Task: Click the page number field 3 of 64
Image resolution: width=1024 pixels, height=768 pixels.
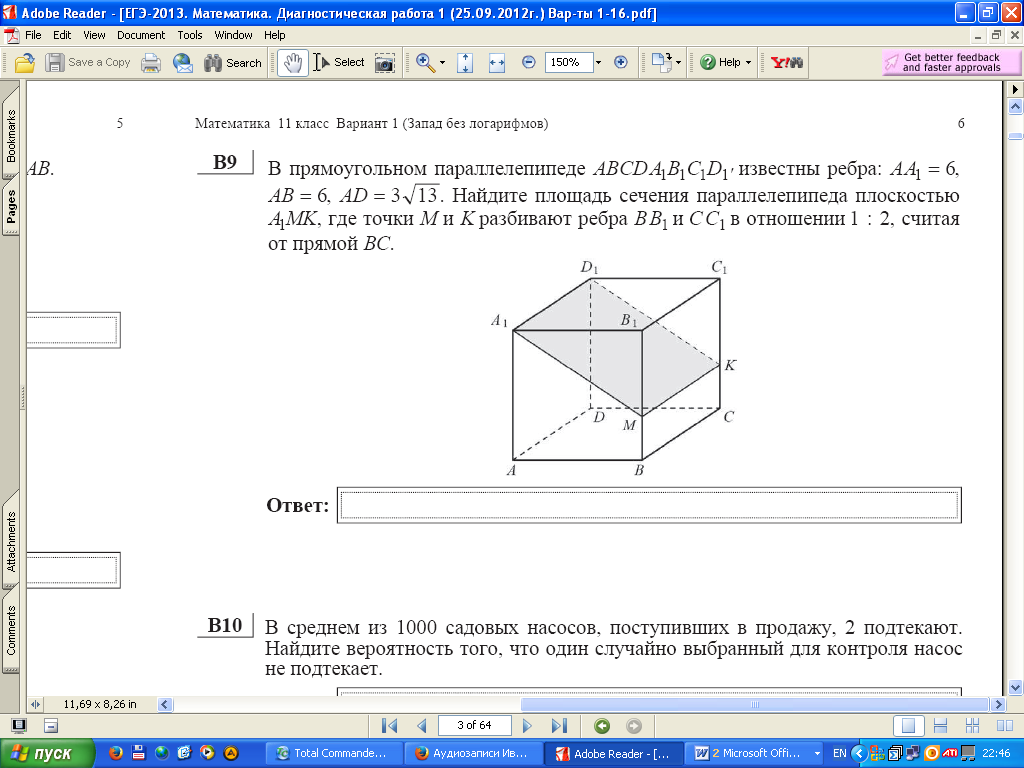Action: [474, 726]
